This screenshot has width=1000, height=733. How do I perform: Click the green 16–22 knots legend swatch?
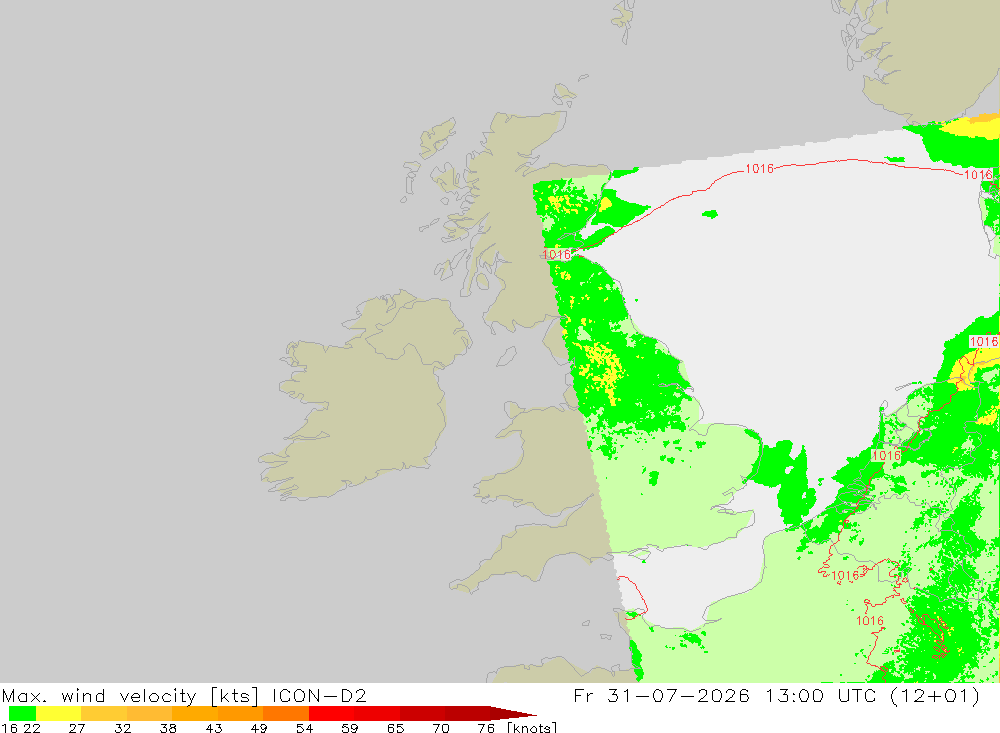pos(22,713)
